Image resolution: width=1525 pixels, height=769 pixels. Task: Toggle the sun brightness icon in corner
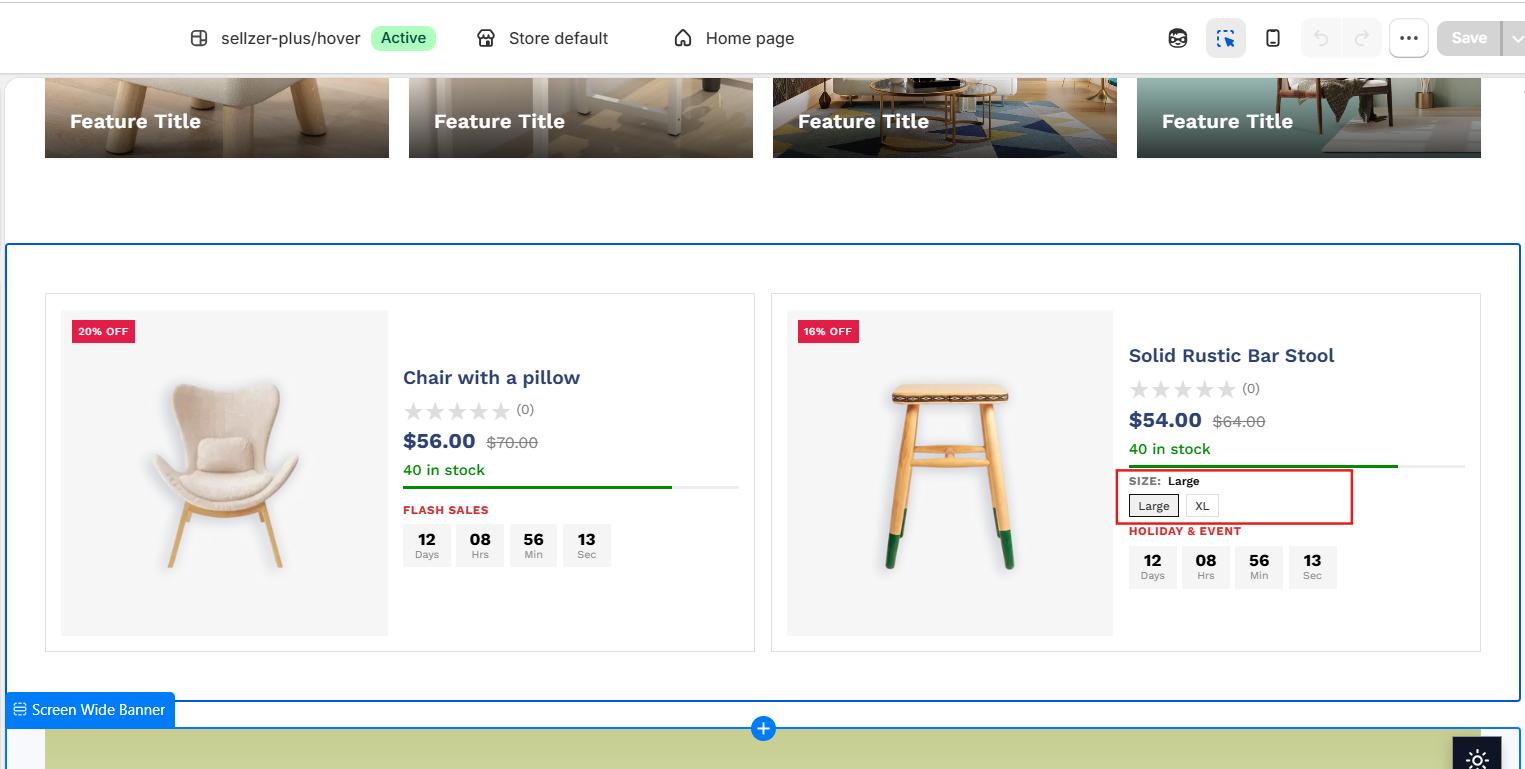(1477, 759)
